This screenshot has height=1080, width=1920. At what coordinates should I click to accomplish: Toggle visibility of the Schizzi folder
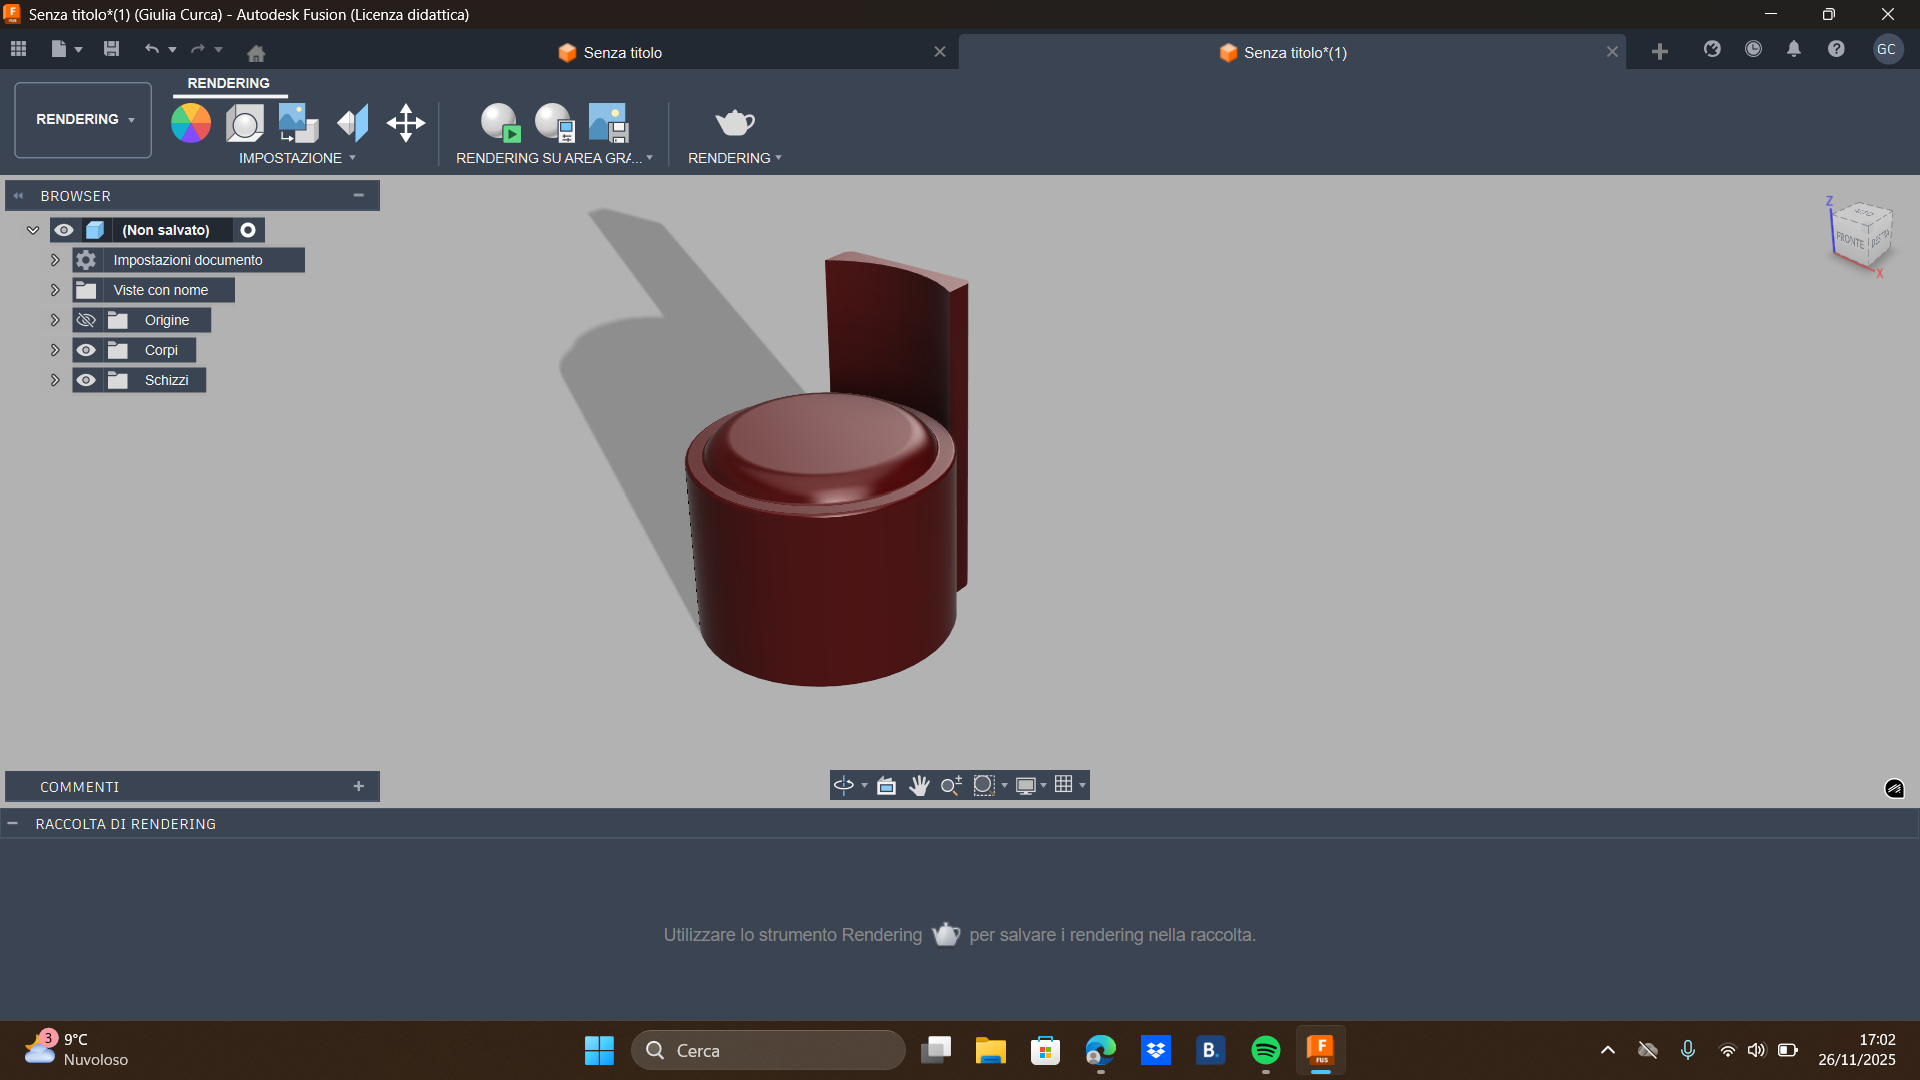pos(87,380)
